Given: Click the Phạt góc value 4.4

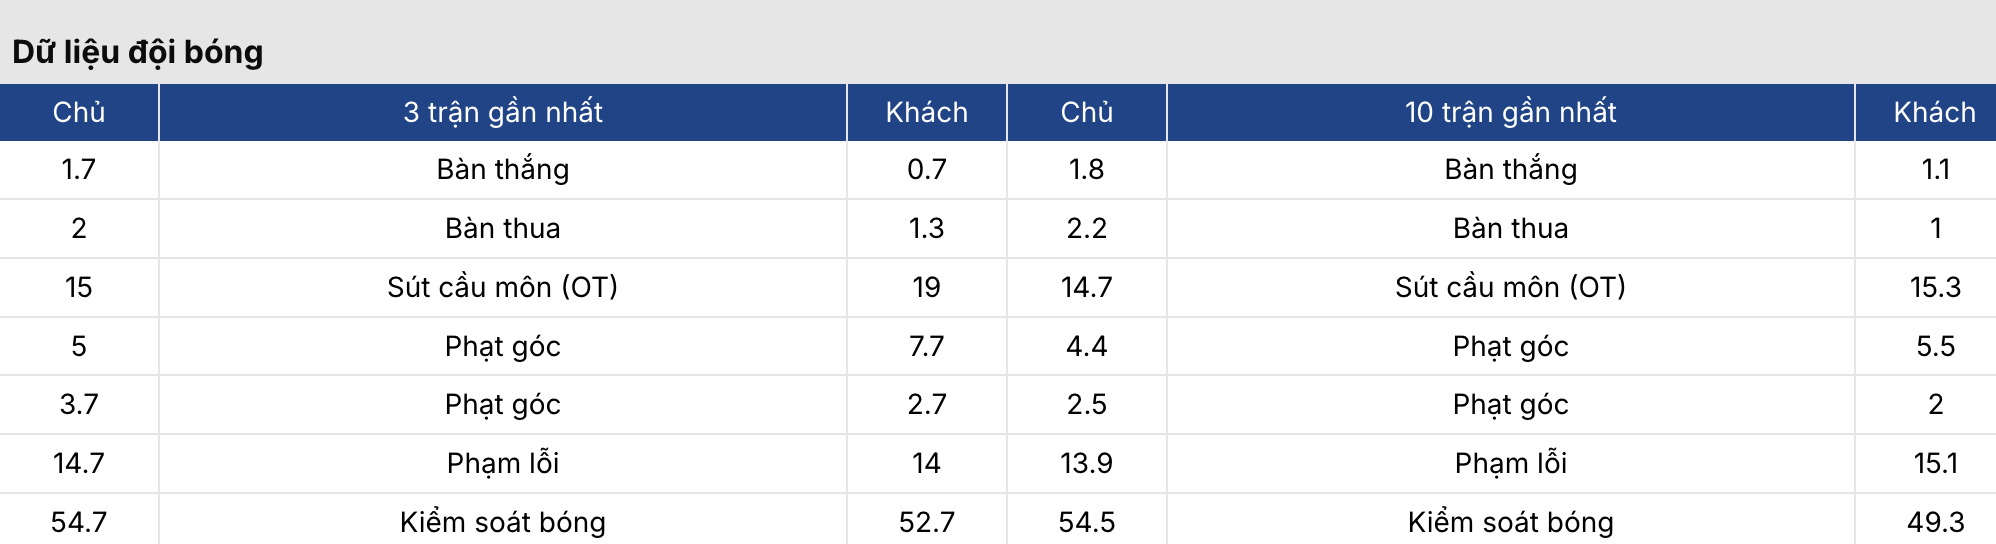Looking at the screenshot, I should (1086, 347).
